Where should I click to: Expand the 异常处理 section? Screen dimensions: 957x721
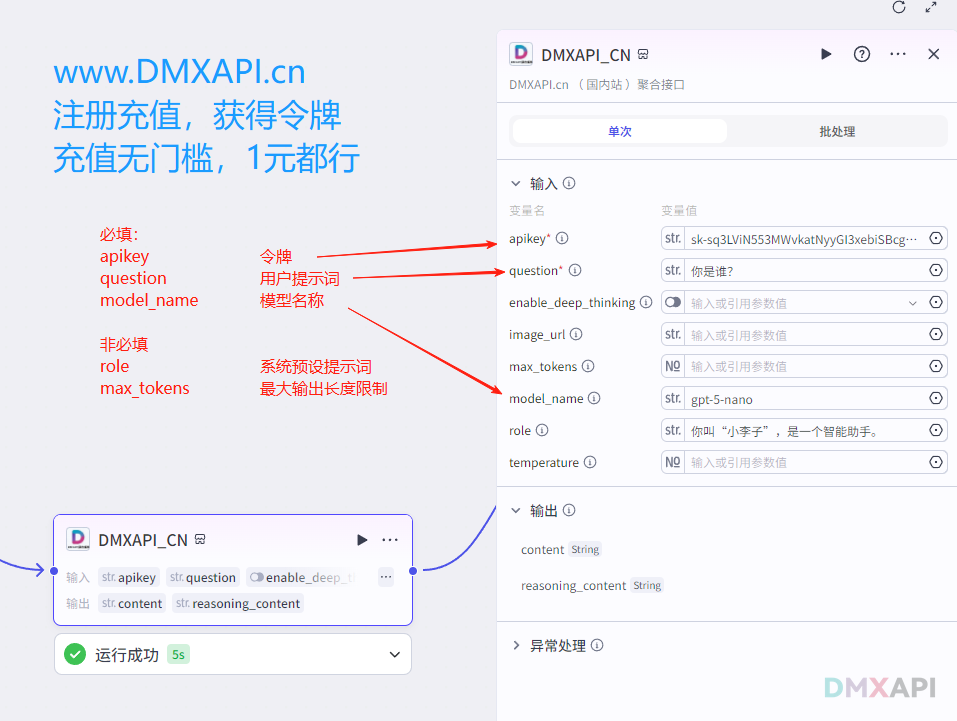click(x=516, y=646)
